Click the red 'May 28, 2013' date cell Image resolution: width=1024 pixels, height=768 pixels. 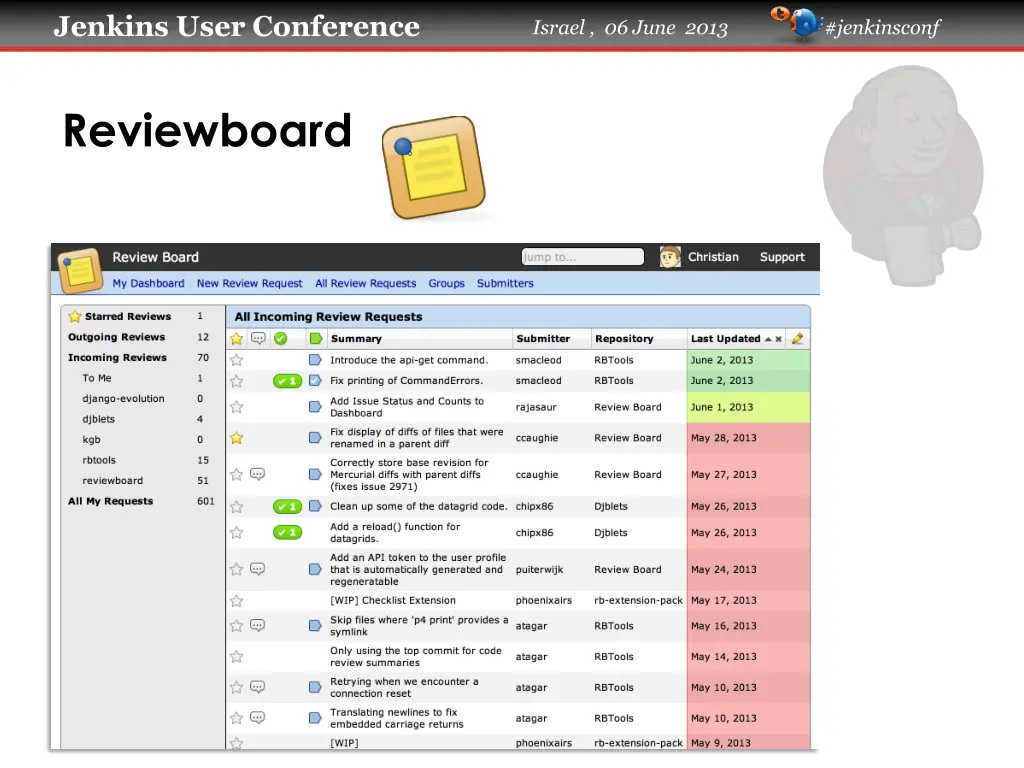748,438
